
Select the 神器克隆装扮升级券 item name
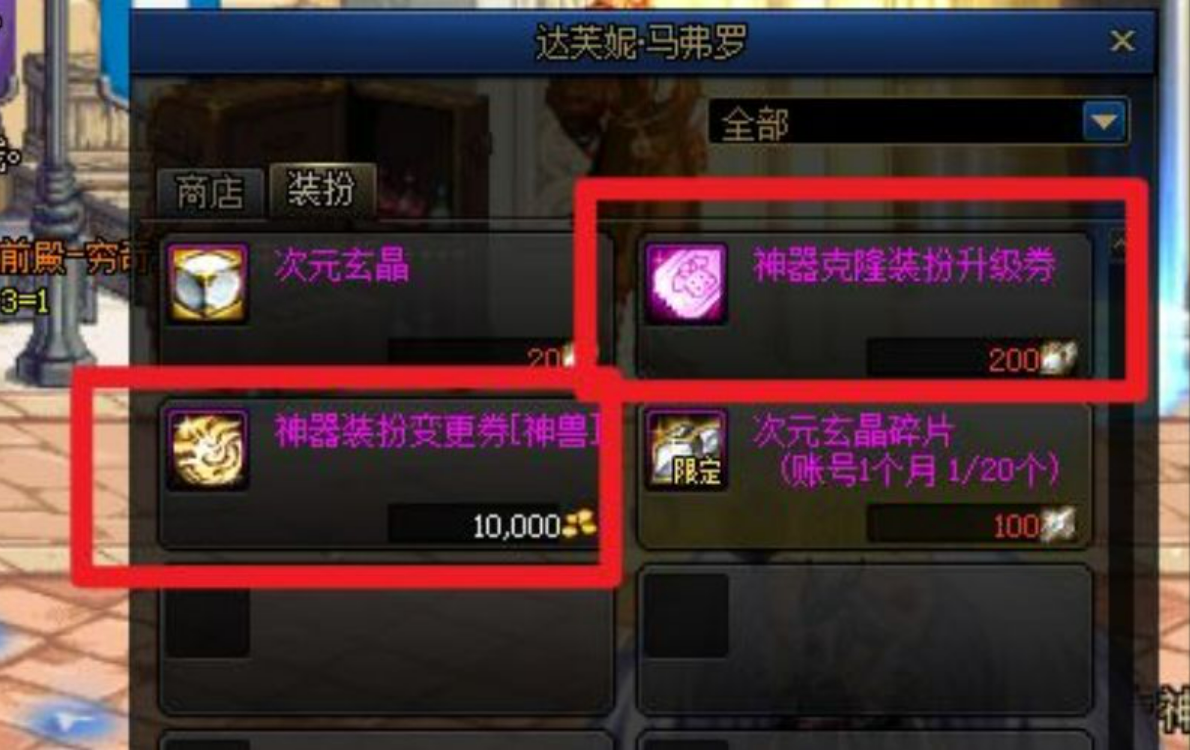pos(904,266)
